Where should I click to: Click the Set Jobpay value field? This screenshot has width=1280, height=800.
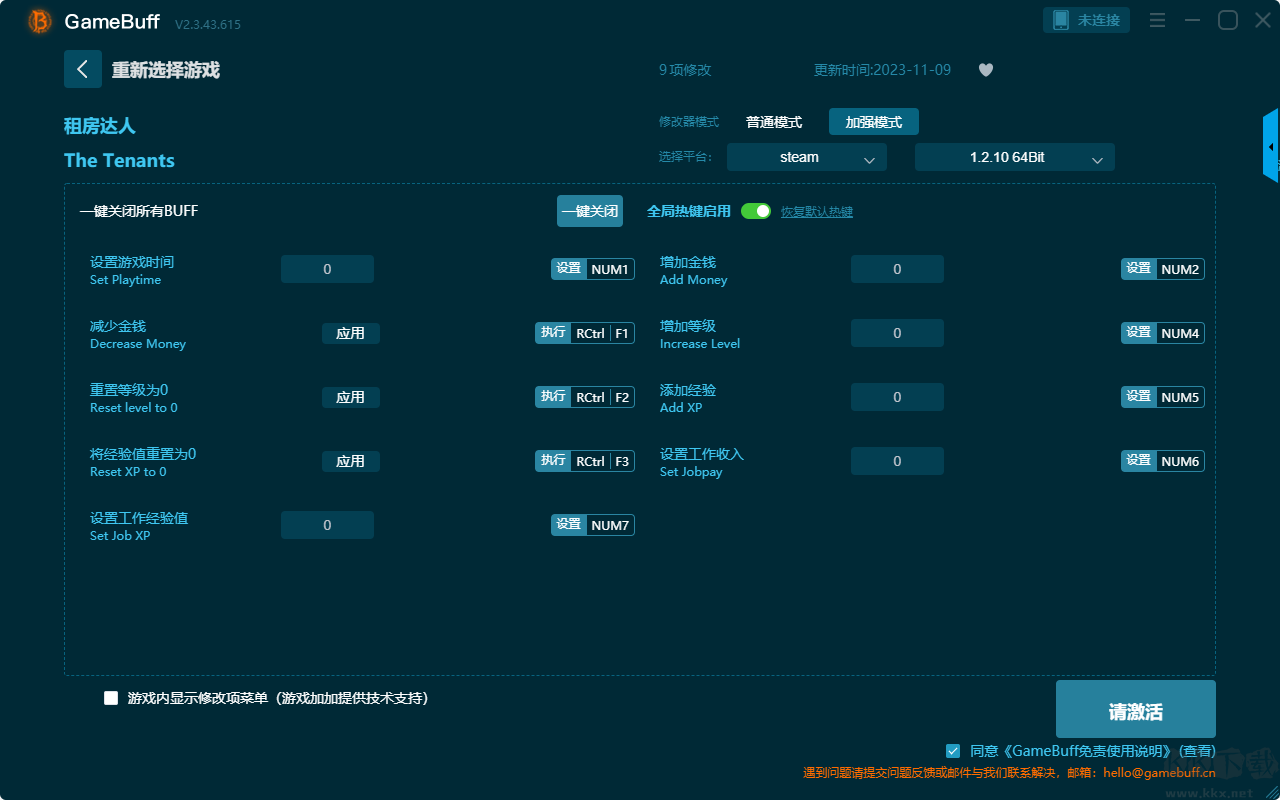pos(897,461)
